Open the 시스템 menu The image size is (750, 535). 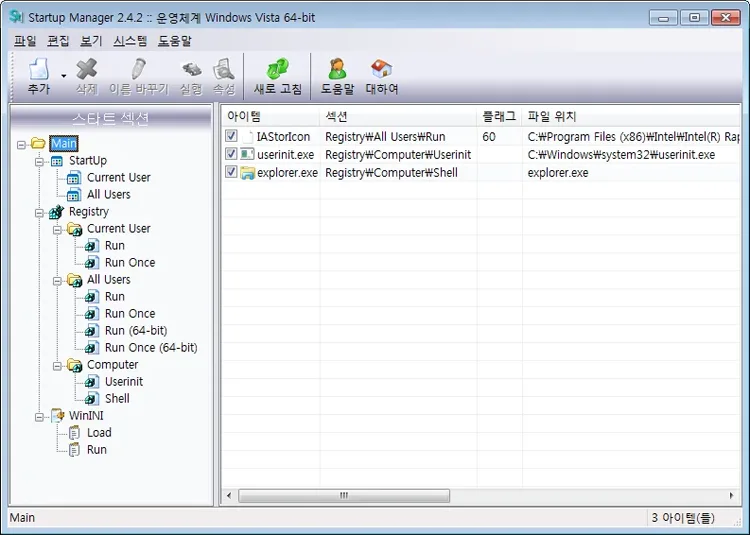130,41
